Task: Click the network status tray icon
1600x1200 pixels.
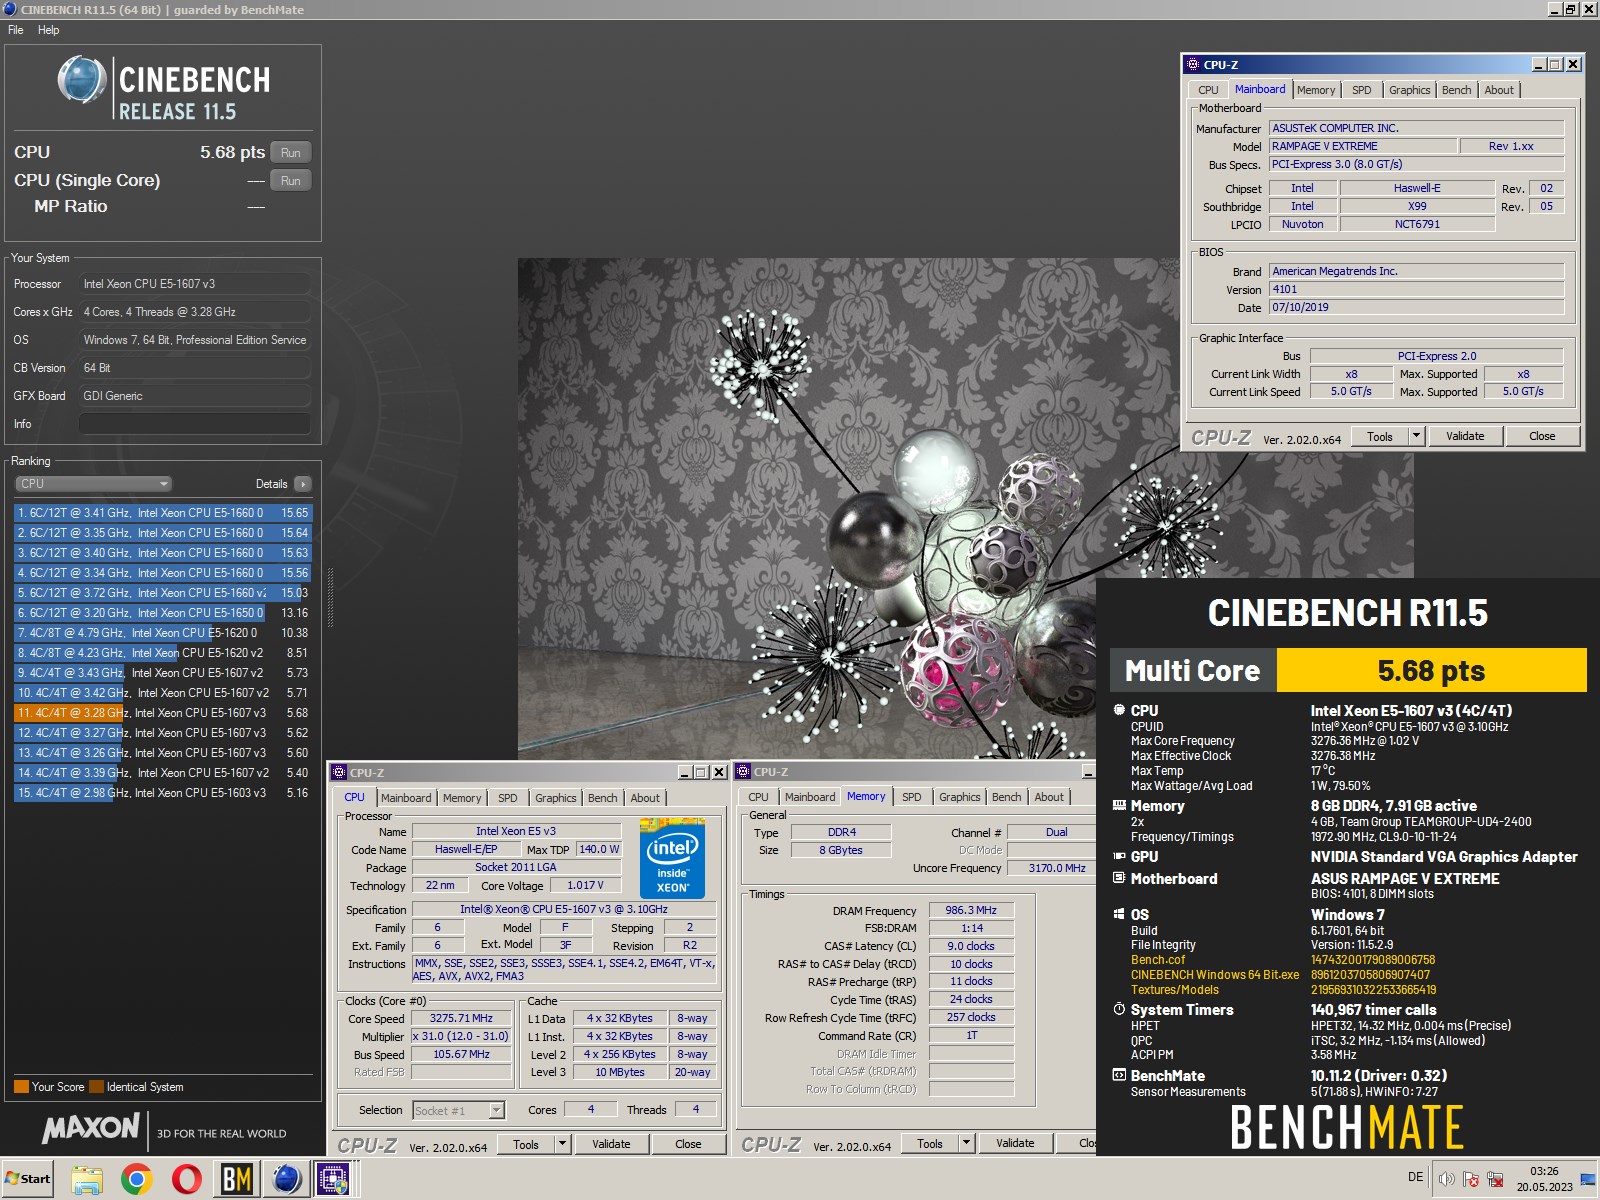Action: point(1495,1179)
